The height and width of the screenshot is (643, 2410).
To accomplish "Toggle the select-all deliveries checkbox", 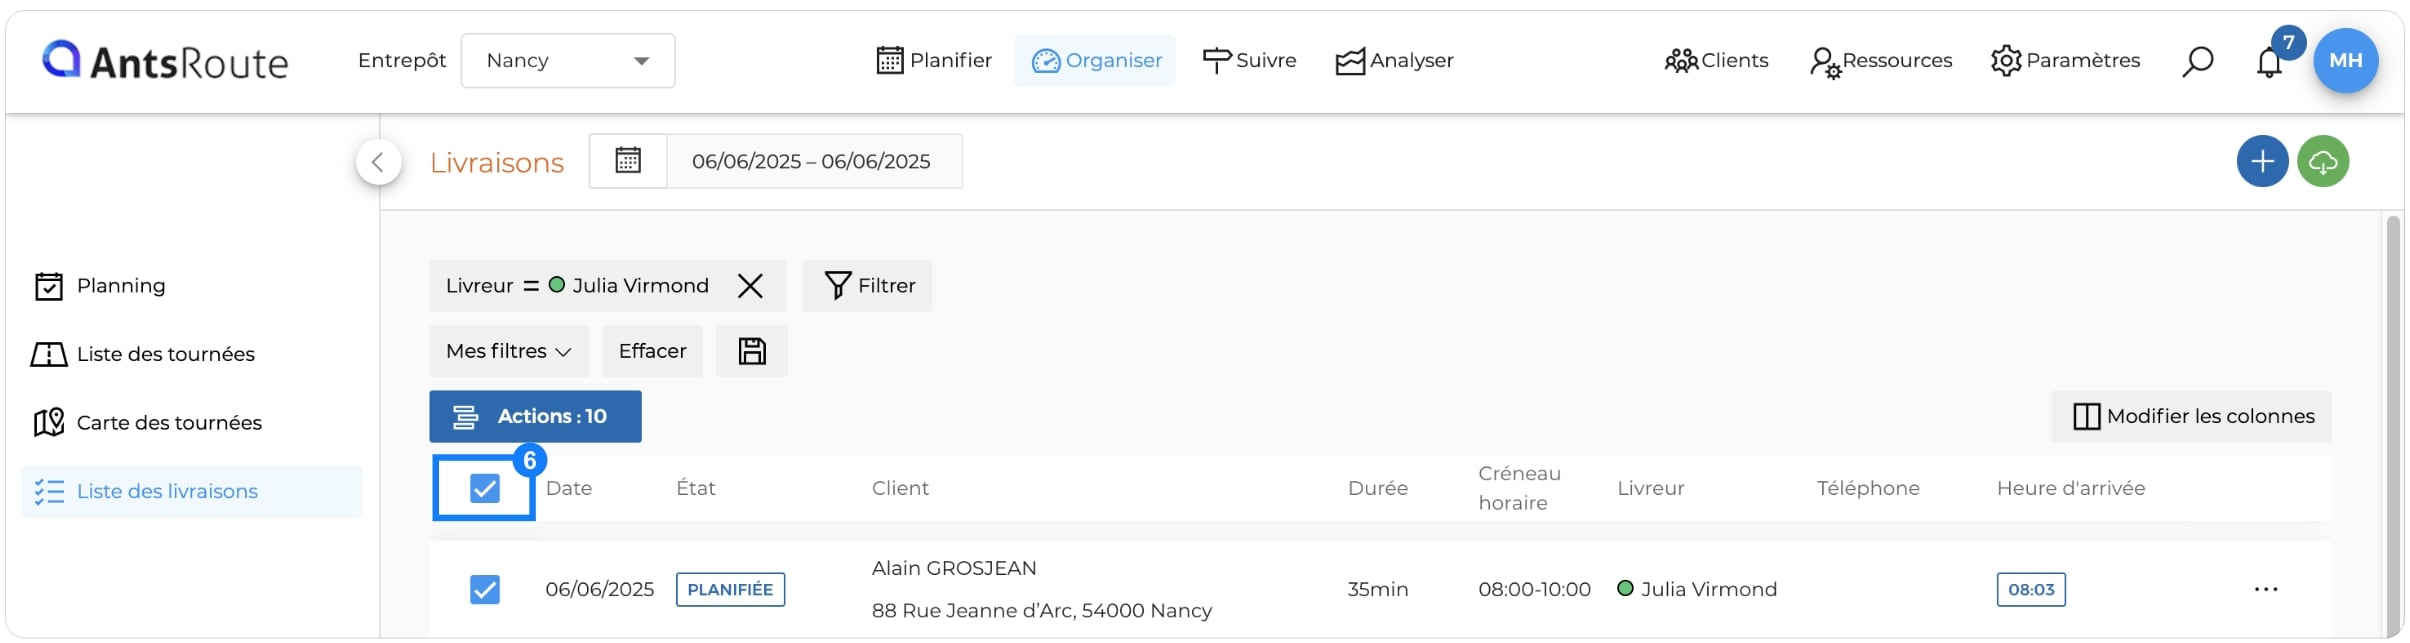I will click(485, 489).
